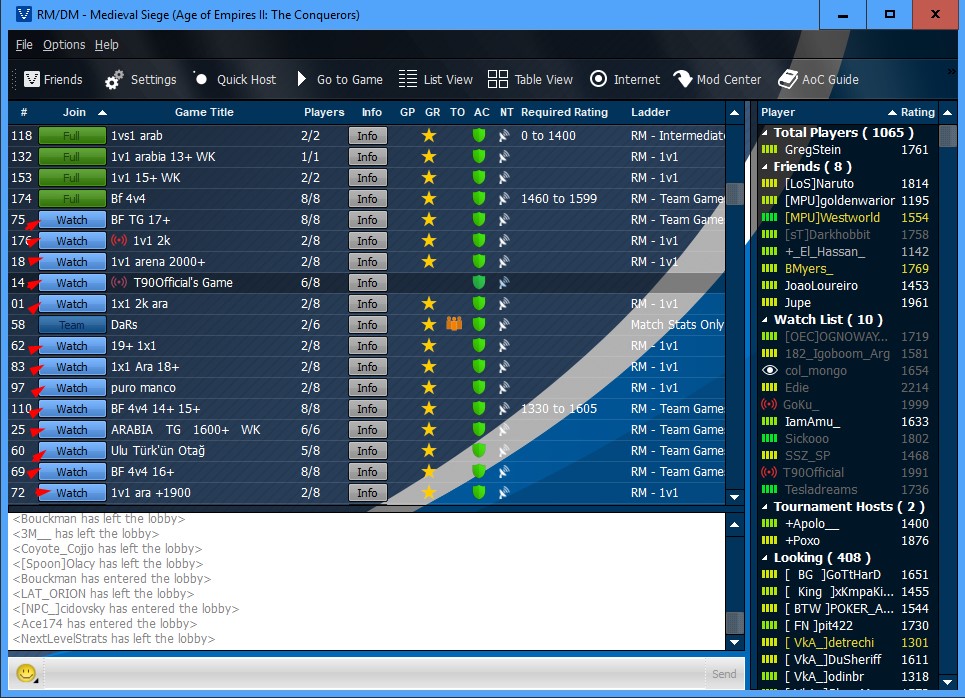The width and height of the screenshot is (965, 698).
Task: Open the Friends toolbar icon
Action: click(32, 79)
